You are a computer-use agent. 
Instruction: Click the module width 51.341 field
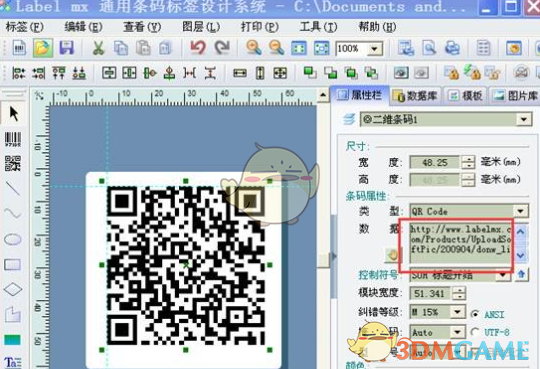click(429, 294)
